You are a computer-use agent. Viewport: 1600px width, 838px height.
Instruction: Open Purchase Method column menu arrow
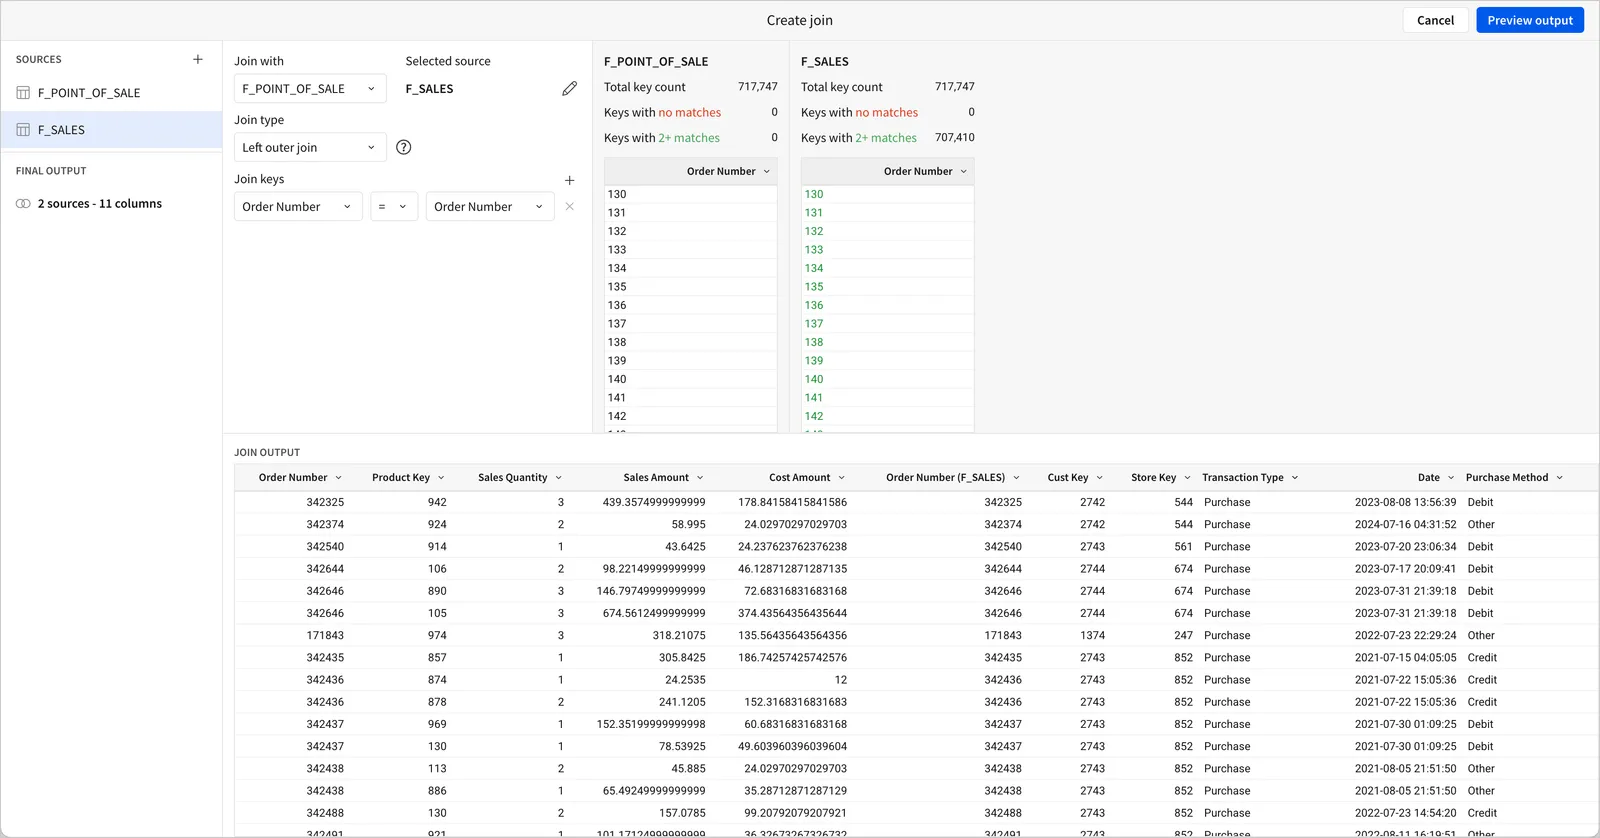(x=1559, y=478)
